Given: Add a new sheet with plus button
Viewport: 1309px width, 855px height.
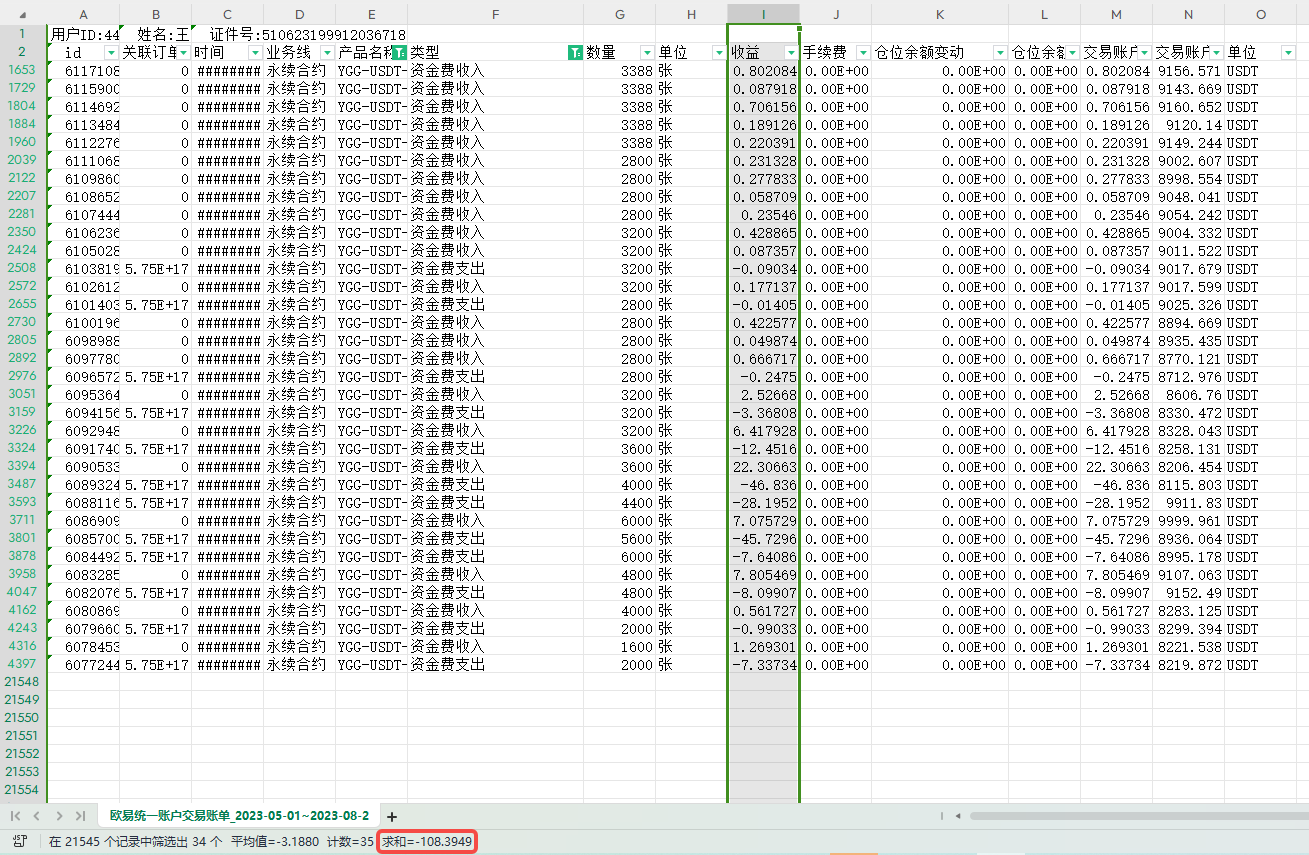Looking at the screenshot, I should [392, 817].
